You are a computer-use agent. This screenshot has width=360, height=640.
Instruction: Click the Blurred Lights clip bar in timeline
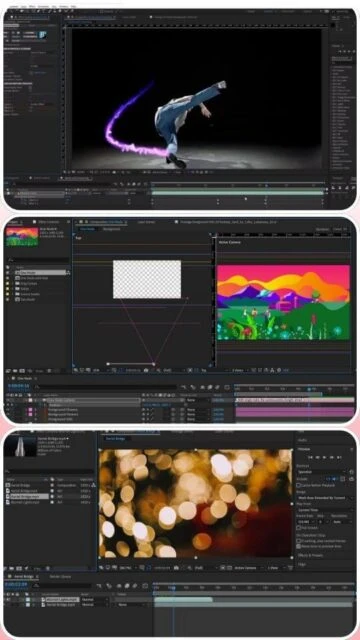[x=183, y=600]
